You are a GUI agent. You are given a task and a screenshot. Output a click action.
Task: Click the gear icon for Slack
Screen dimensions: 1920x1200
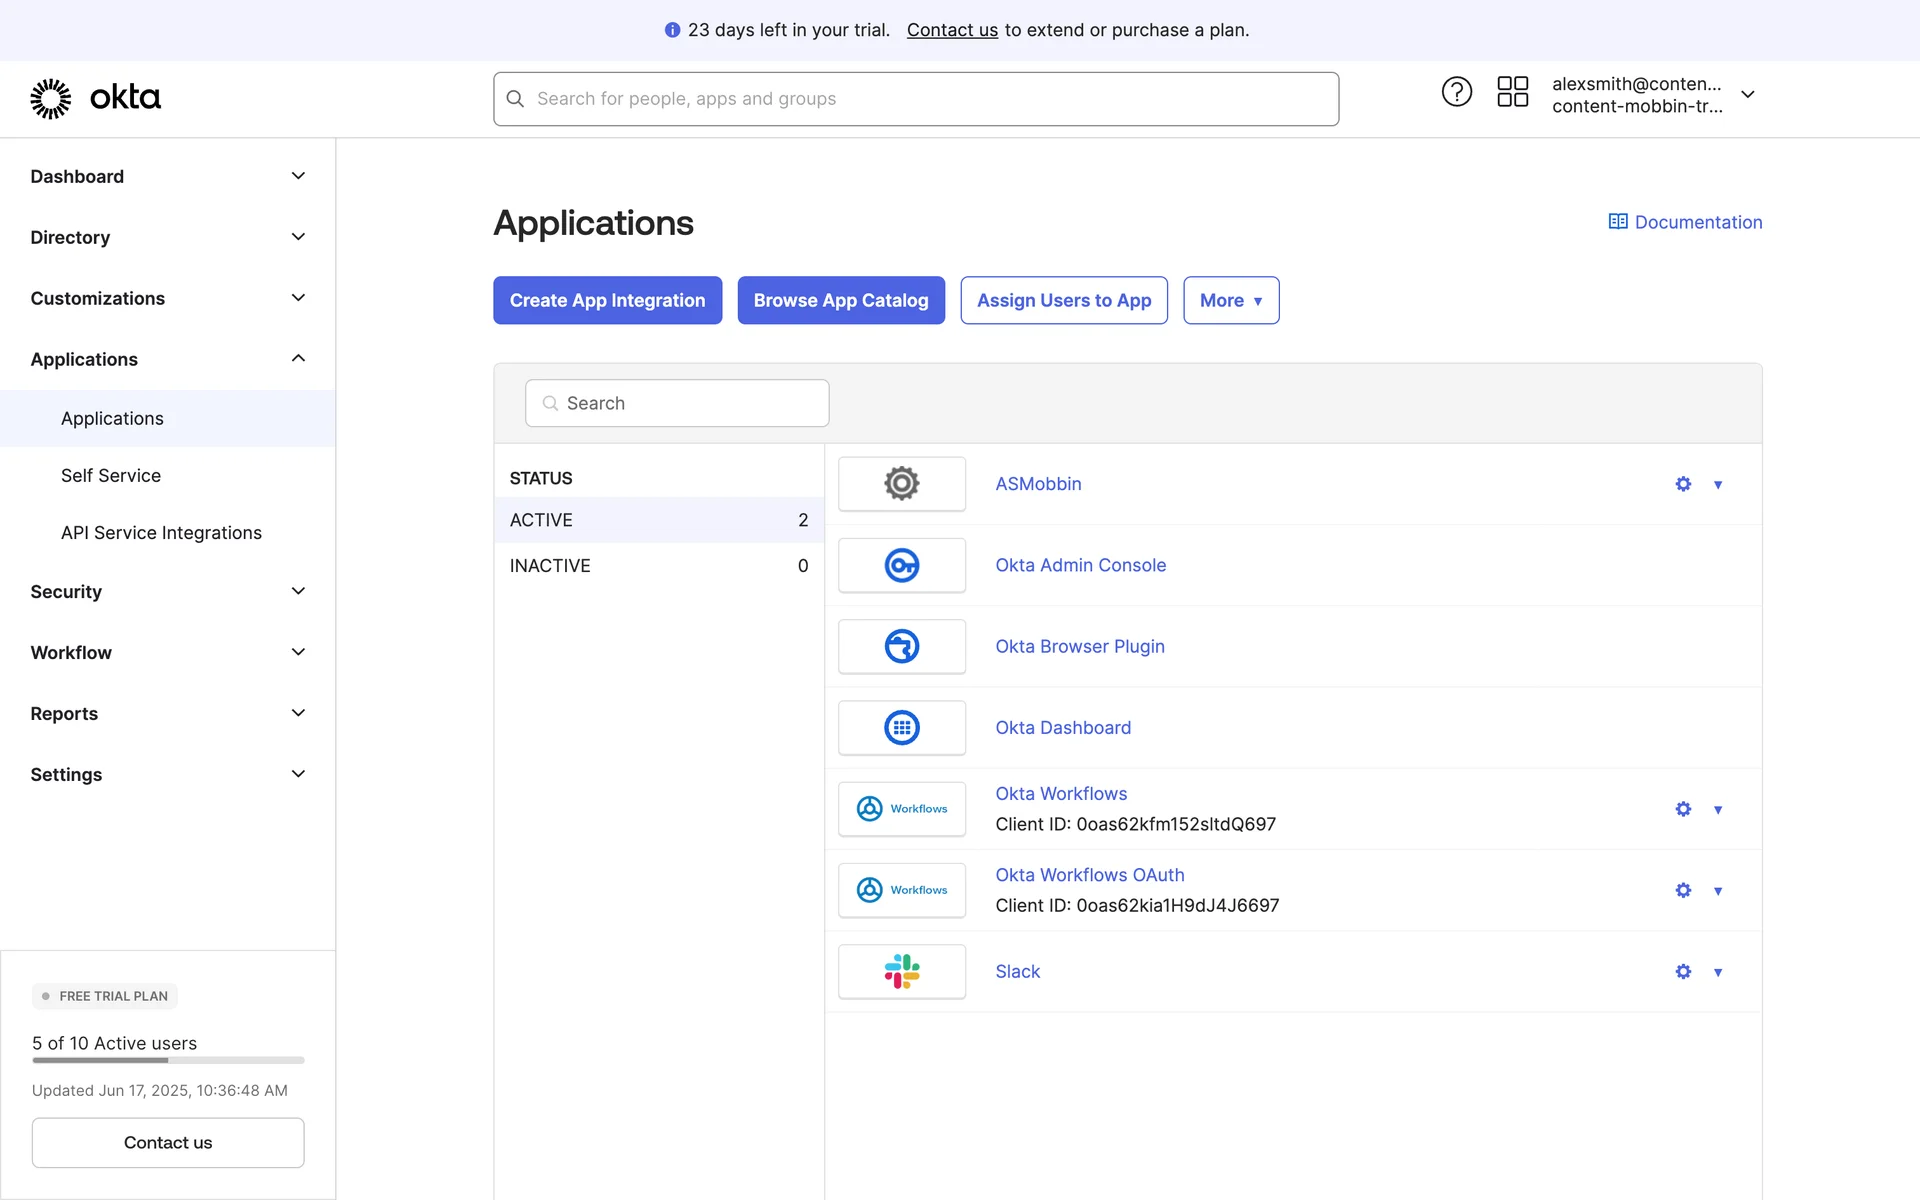1683,972
